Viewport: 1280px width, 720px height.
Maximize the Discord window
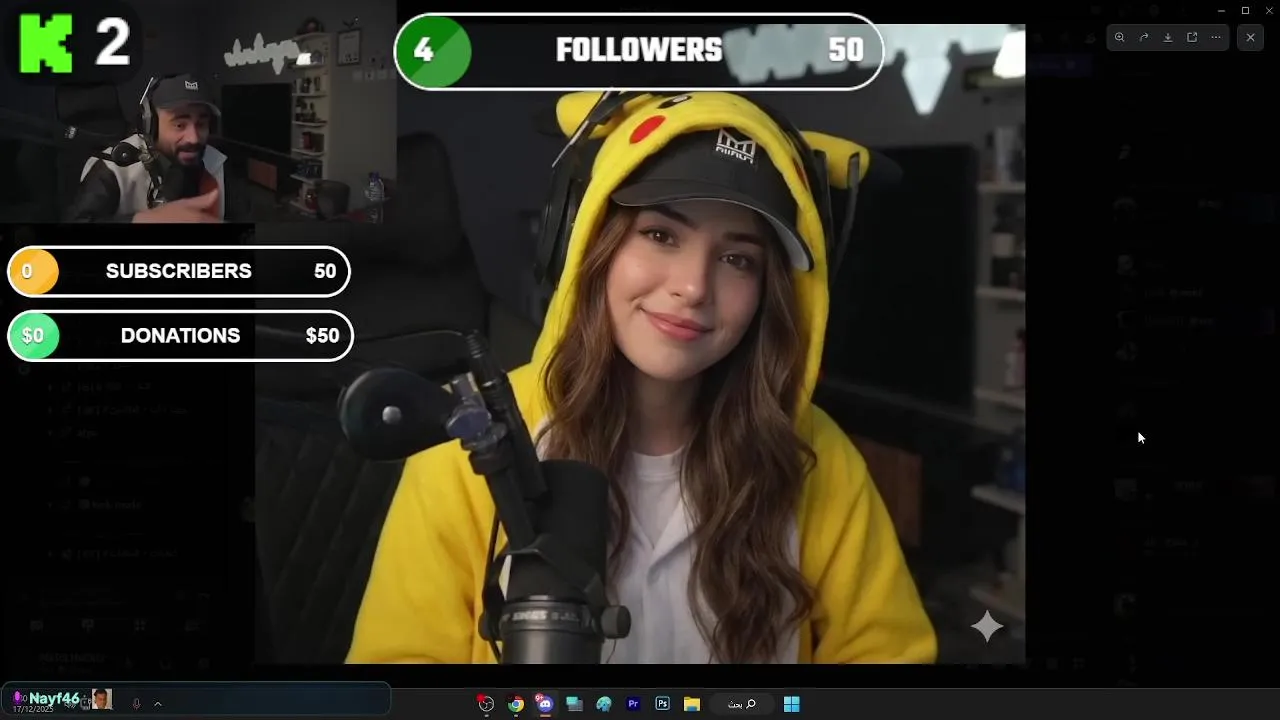(1245, 10)
